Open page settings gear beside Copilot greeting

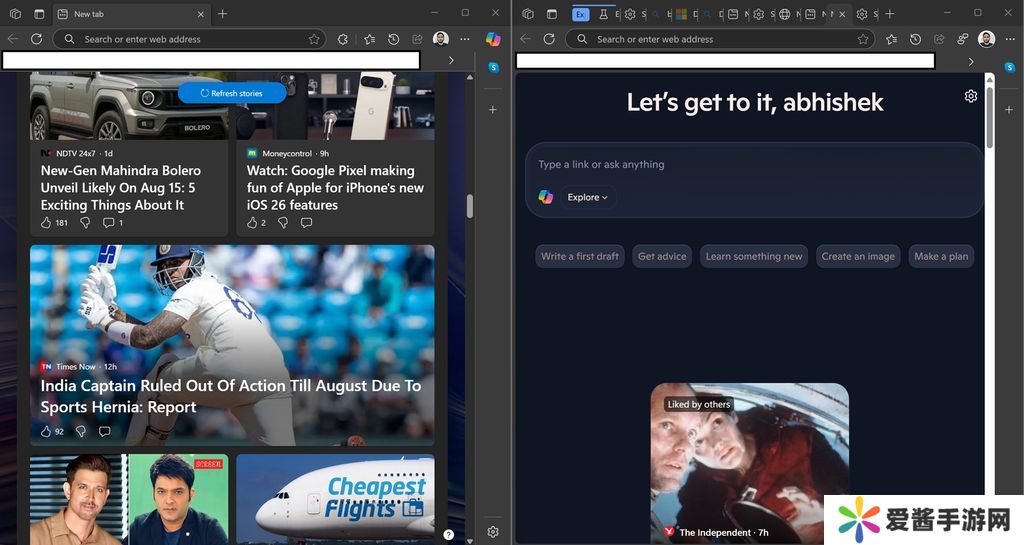970,96
